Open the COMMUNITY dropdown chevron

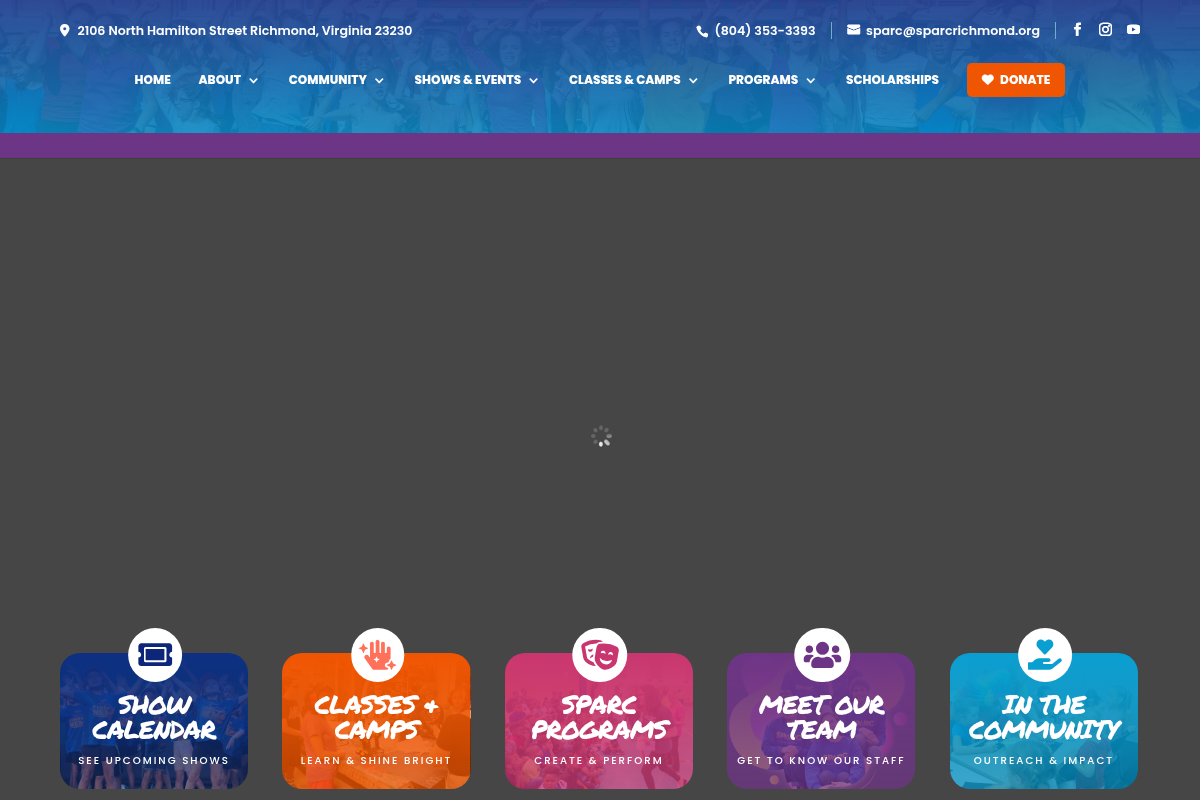click(379, 81)
